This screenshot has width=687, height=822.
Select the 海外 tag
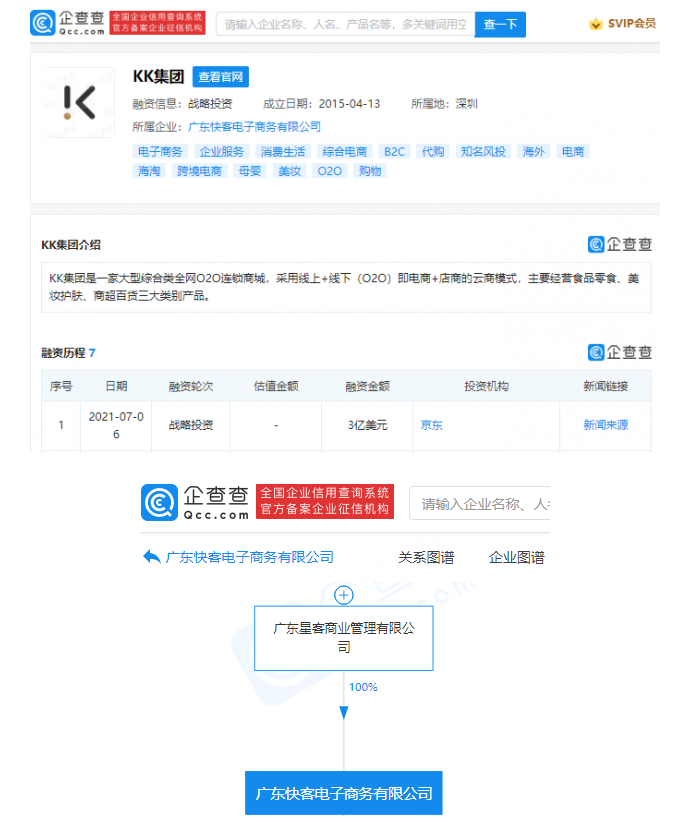(533, 152)
